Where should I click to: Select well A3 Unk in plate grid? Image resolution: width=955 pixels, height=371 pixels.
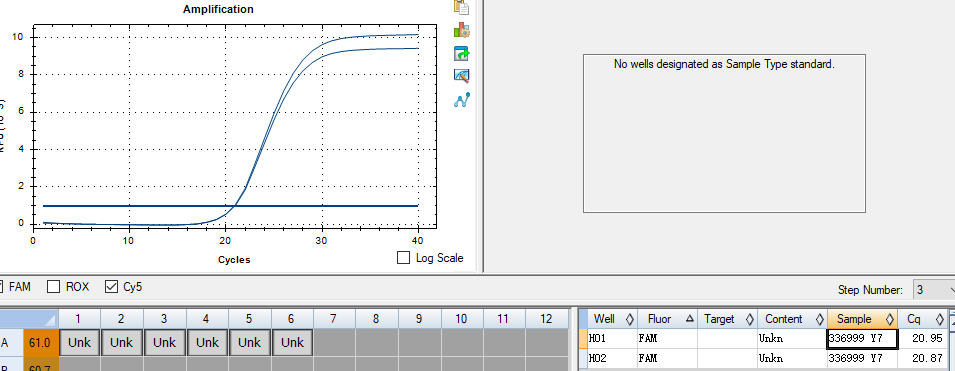164,342
